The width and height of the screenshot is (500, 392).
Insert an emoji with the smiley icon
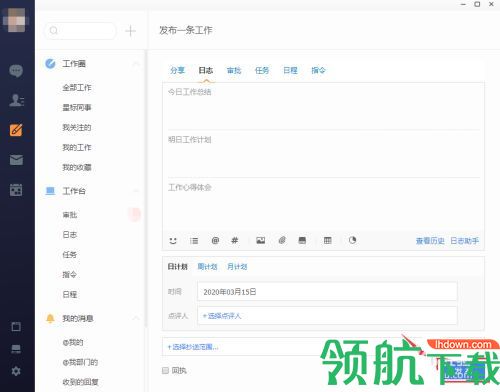point(173,240)
